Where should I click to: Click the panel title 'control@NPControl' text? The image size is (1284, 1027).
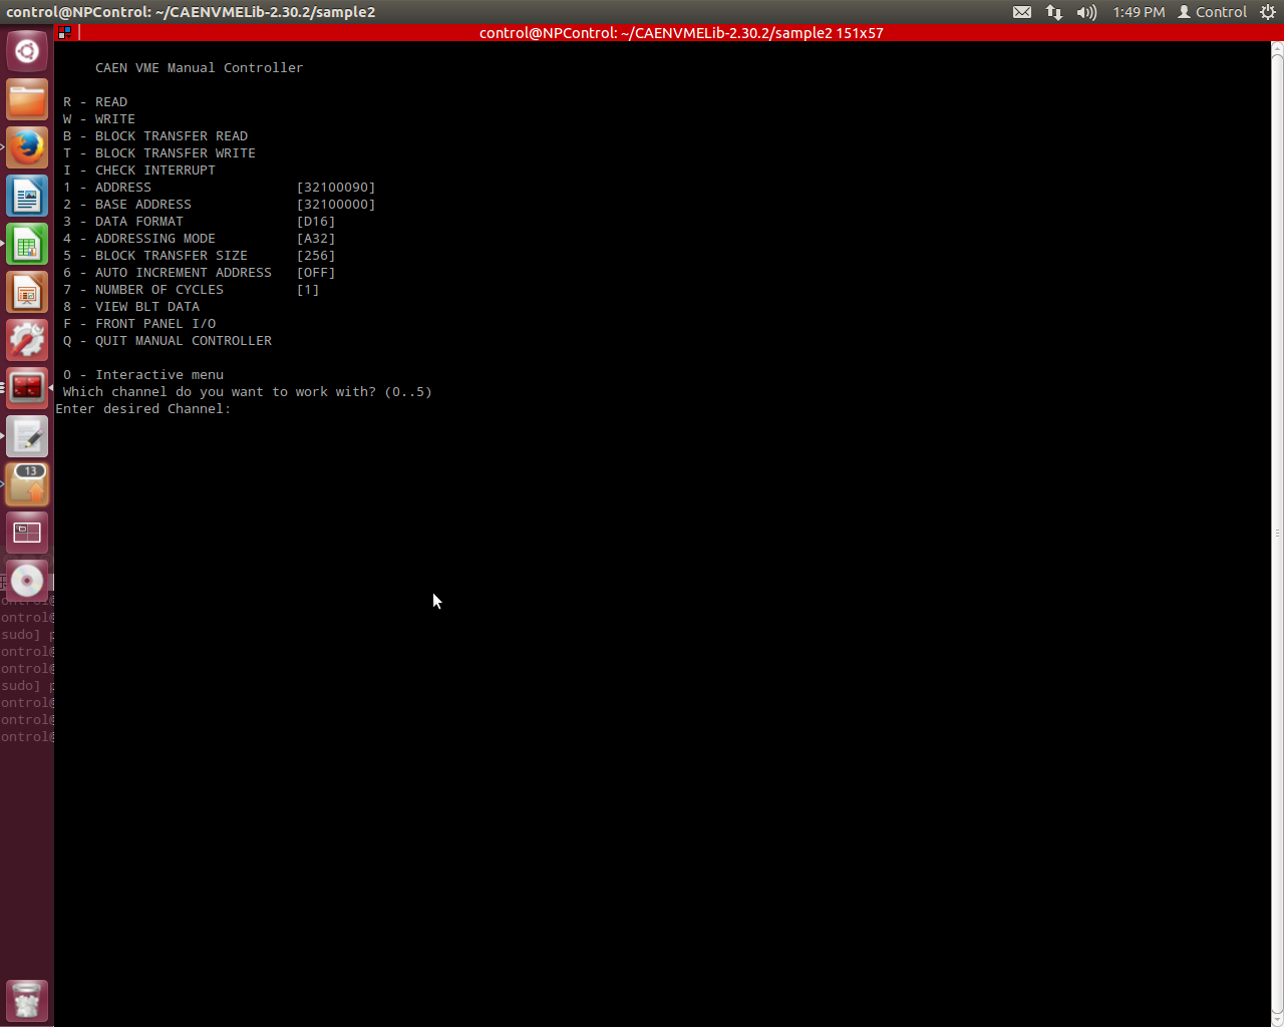pyautogui.click(x=191, y=12)
